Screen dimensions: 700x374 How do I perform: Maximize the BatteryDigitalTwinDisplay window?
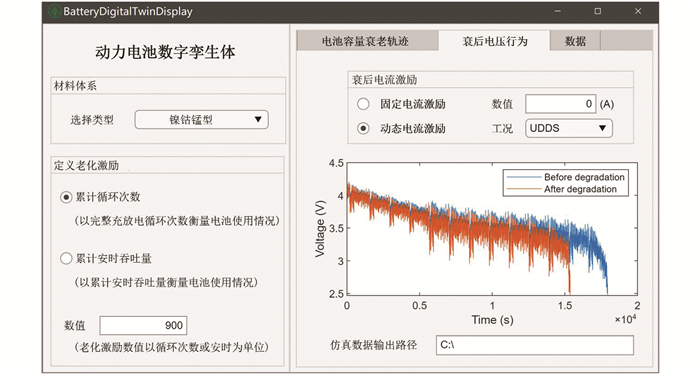click(598, 12)
